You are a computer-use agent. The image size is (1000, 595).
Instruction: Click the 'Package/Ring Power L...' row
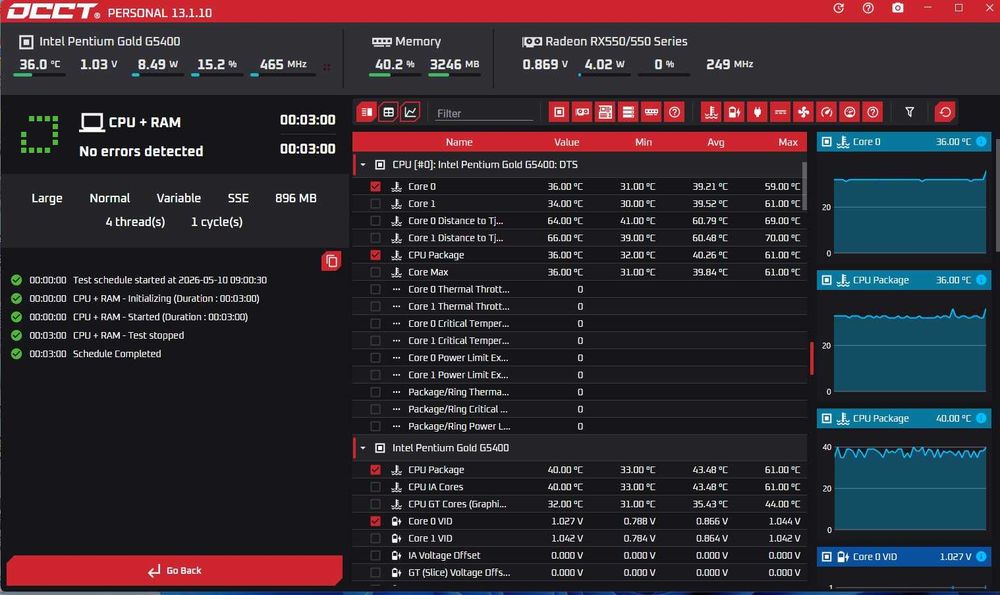(x=579, y=426)
